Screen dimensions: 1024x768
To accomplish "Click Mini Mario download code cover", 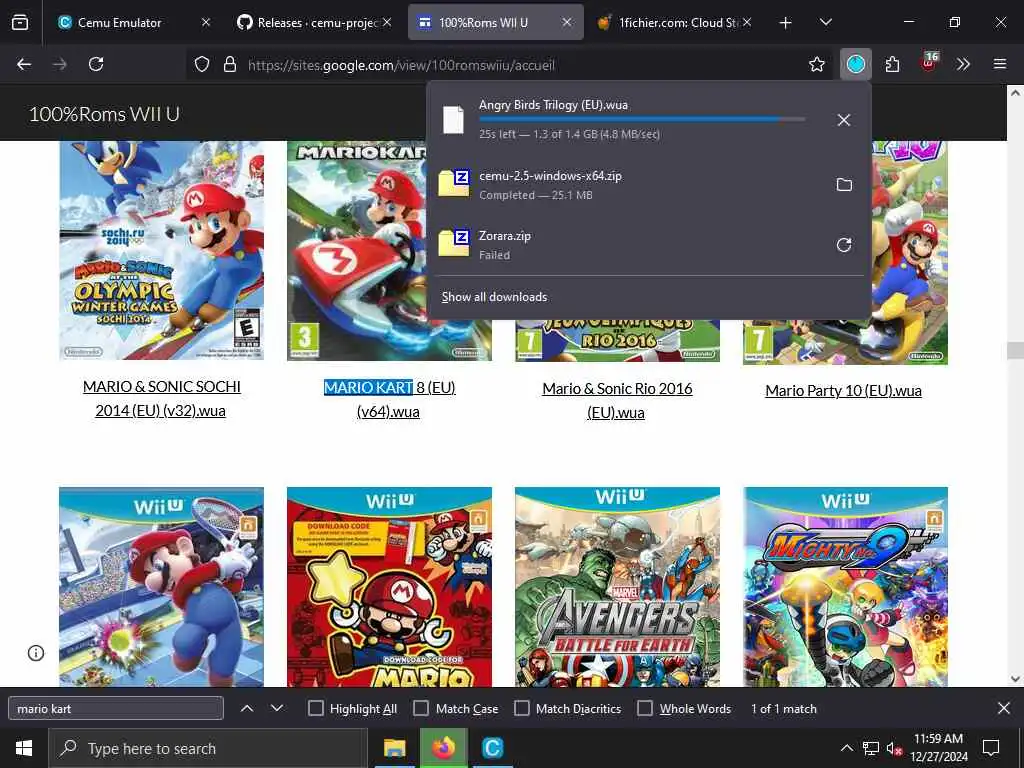I will (x=389, y=586).
